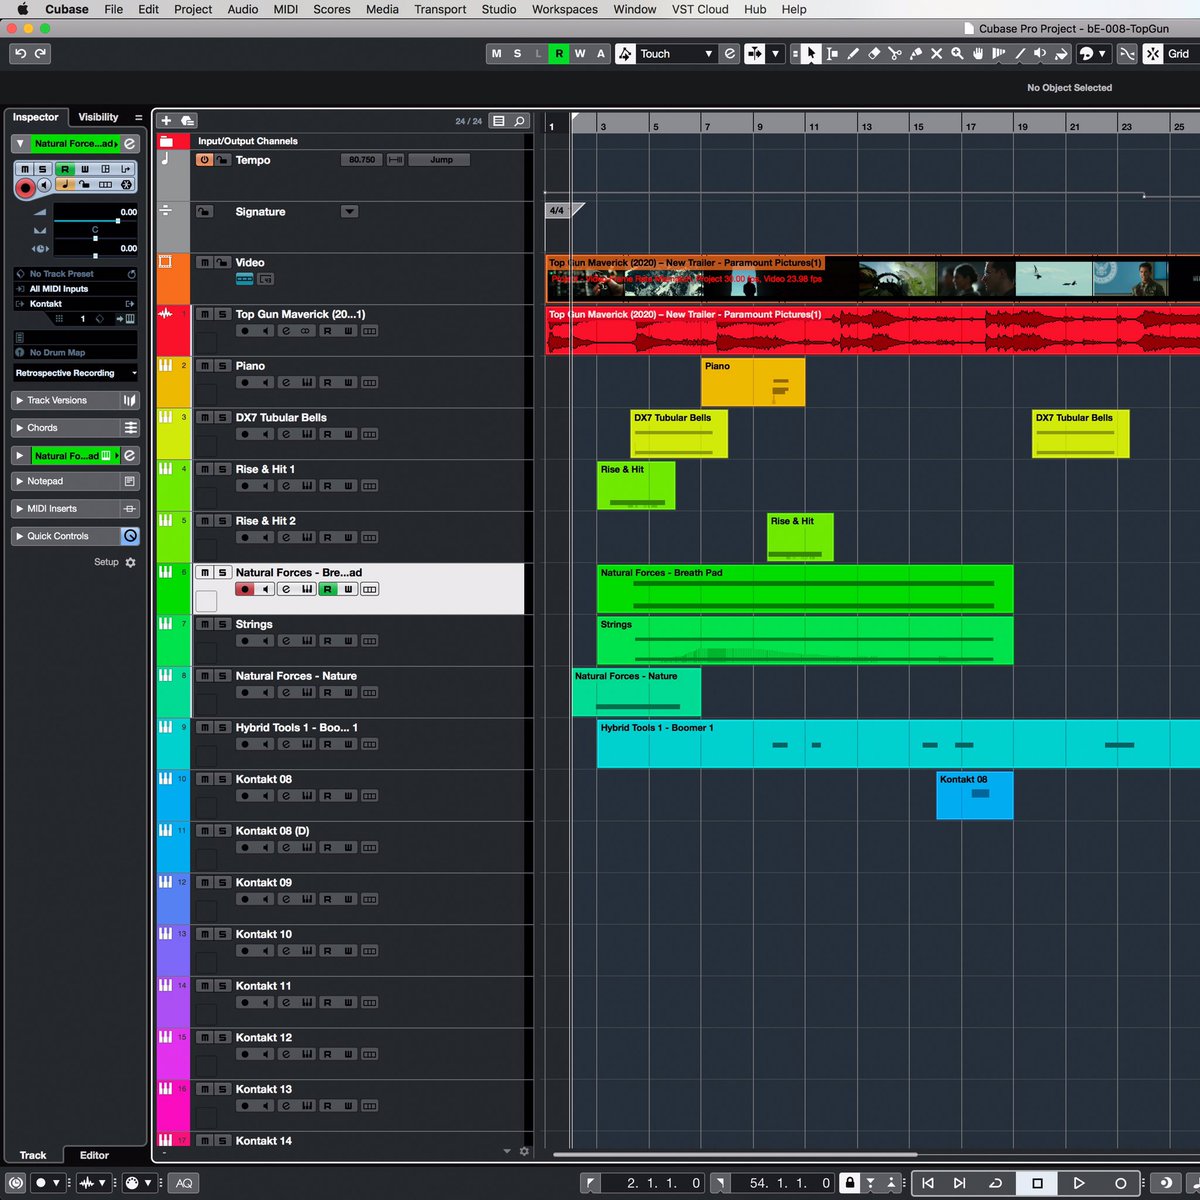Open Edit Channel Settings in Inspector header
This screenshot has width=1200, height=1200.
(130, 144)
